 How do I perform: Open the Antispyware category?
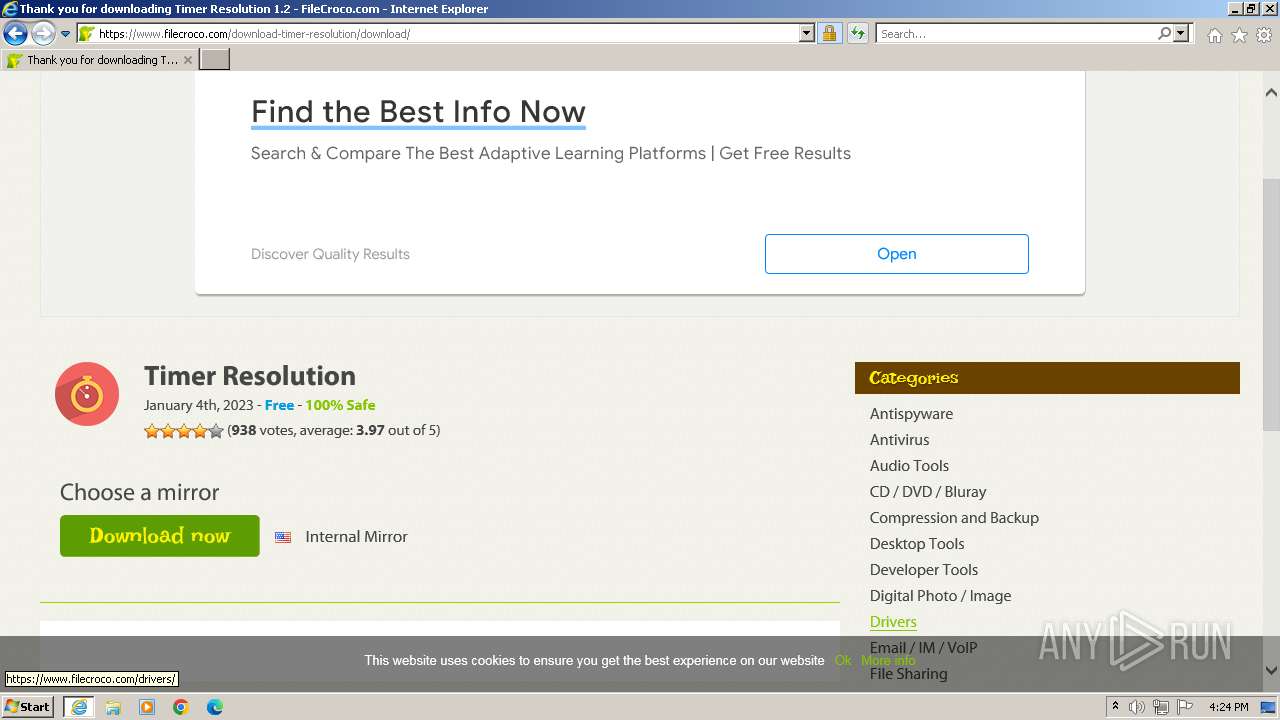911,414
